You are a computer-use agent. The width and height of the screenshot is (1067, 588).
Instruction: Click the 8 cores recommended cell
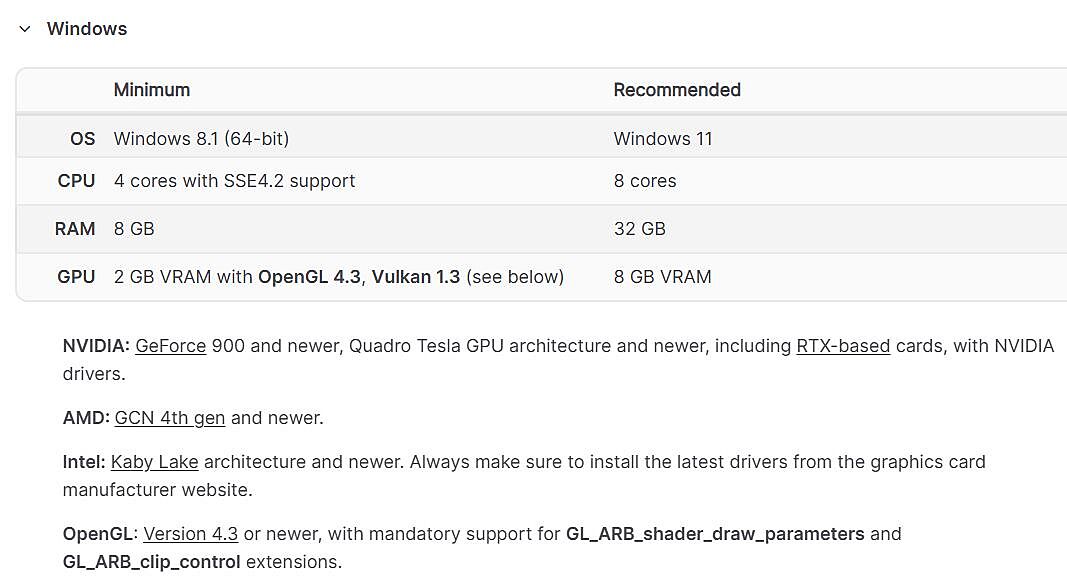tap(645, 181)
